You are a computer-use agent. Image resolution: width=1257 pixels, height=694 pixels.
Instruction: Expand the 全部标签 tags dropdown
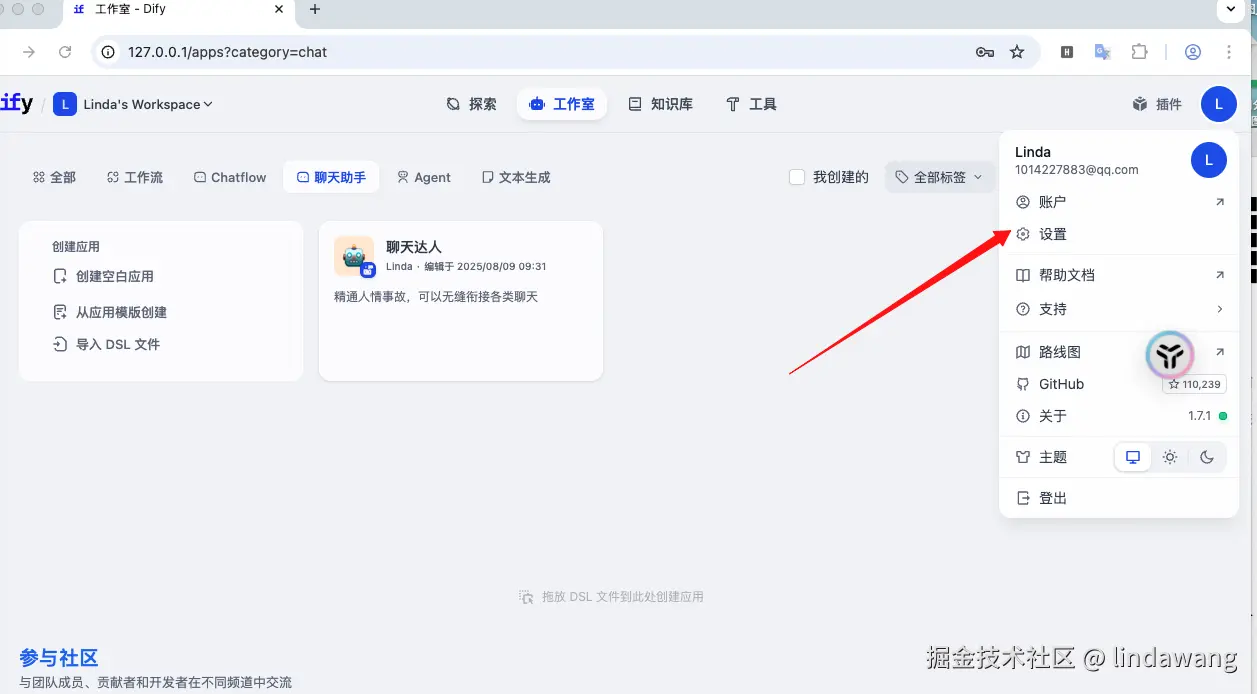pos(938,177)
